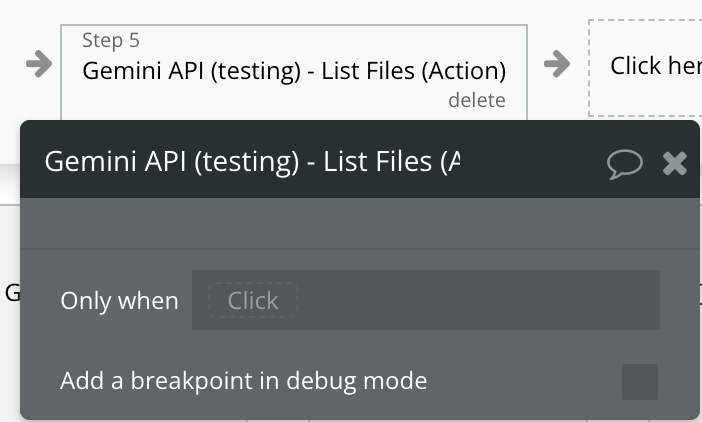Click the dashed 'Click' placeholder beside Only when
Viewport: 702px width, 422px height.
click(x=252, y=300)
